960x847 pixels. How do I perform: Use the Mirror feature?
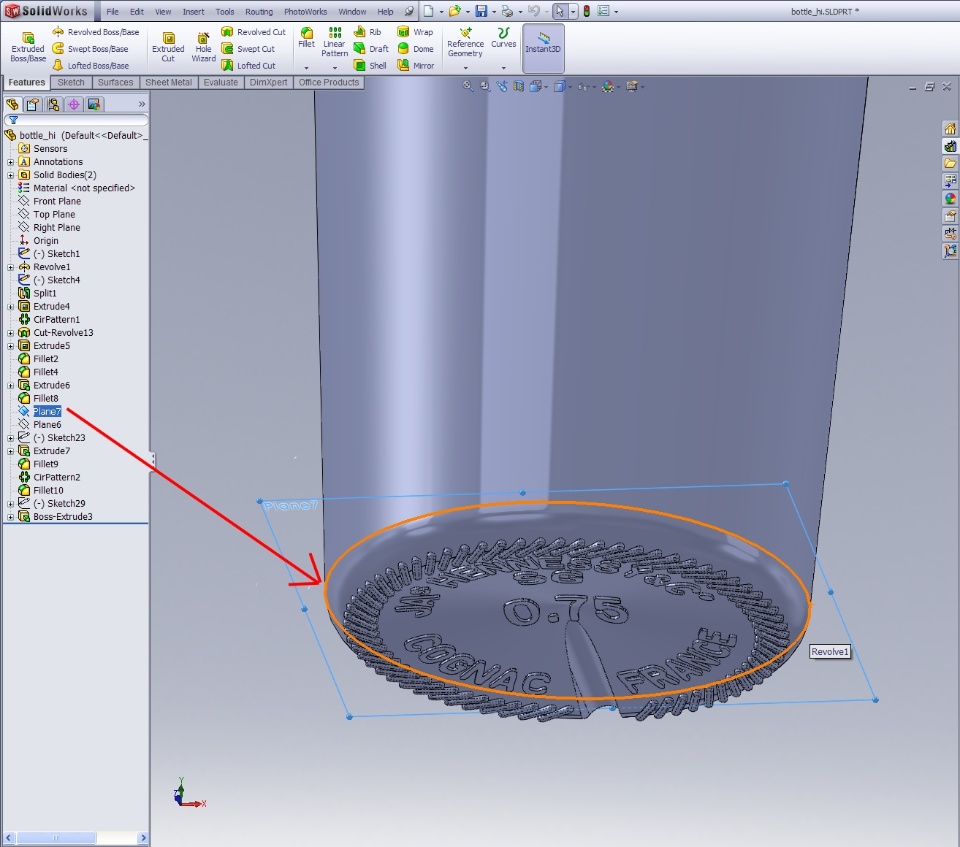416,65
